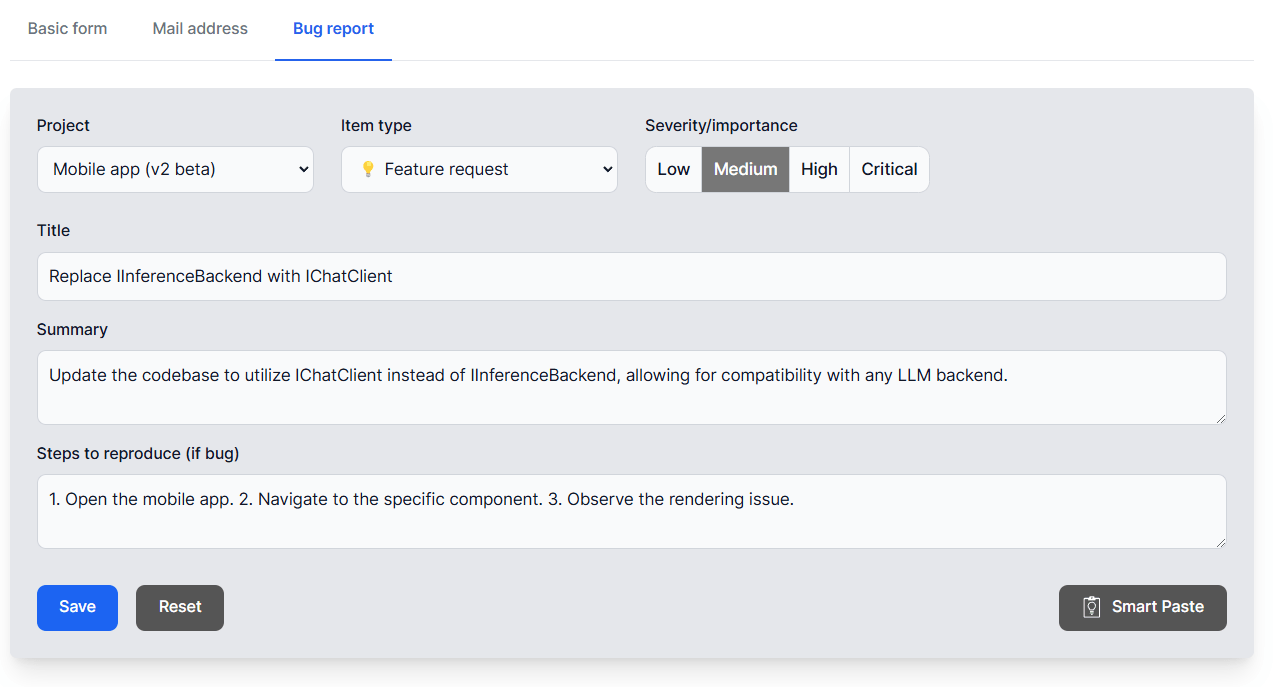Viewport: 1274px width, 687px height.
Task: Activate the Smart Paste button
Action: pyautogui.click(x=1142, y=607)
